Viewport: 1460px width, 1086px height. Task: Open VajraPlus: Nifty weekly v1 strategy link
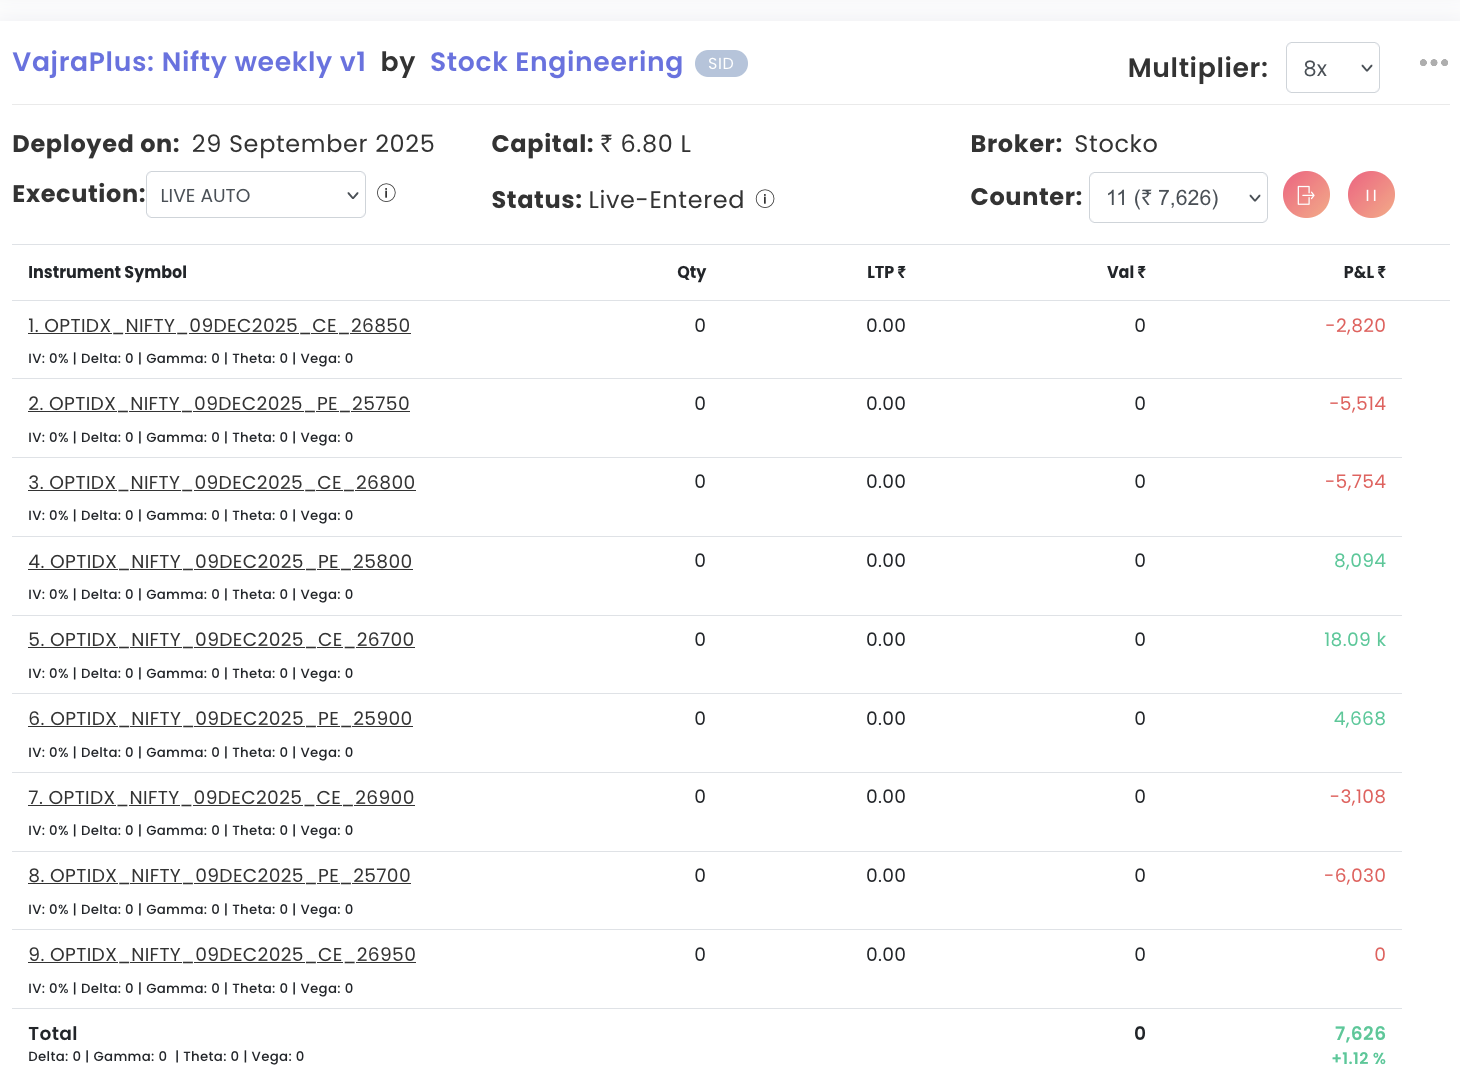(x=189, y=62)
